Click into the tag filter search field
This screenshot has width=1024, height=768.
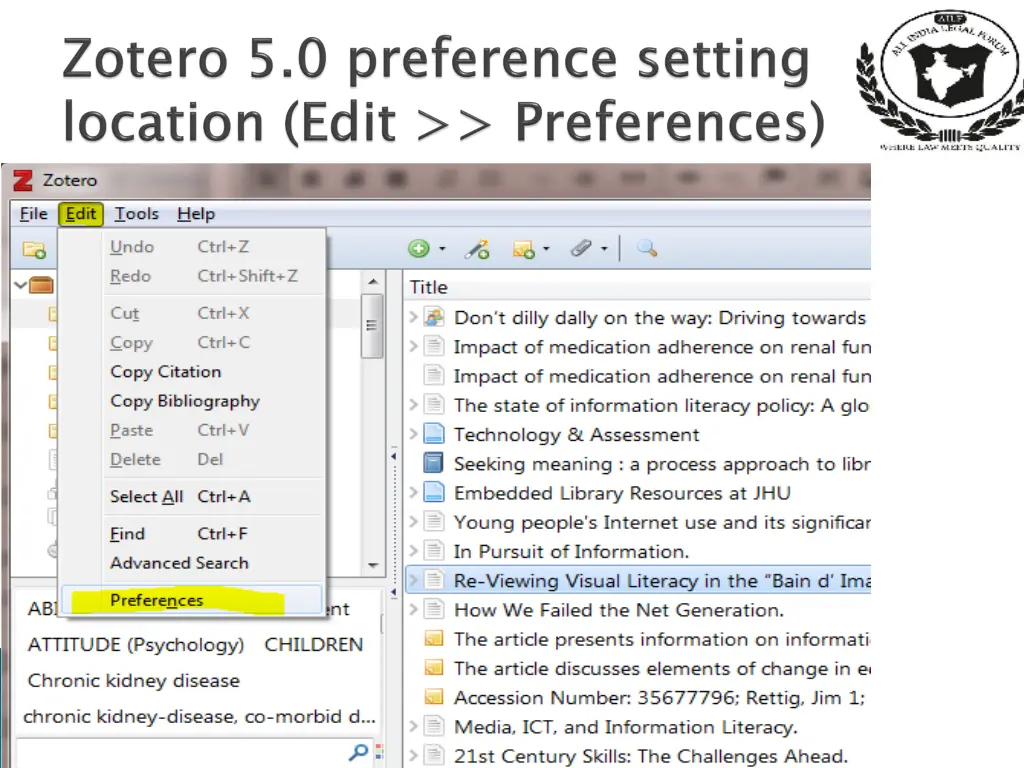click(183, 752)
